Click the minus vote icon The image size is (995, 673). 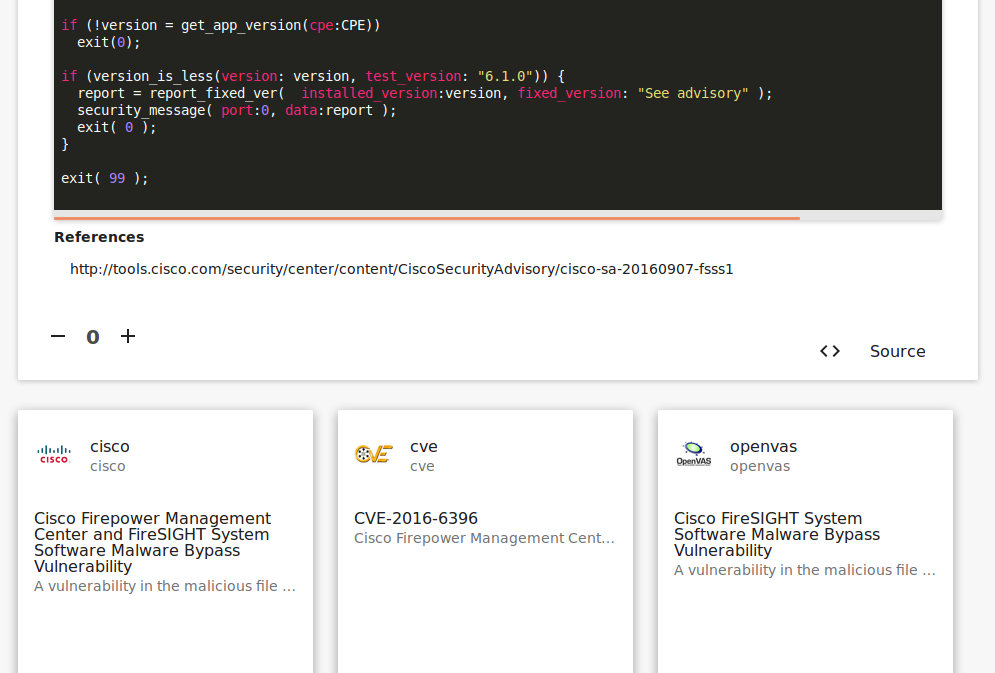tap(58, 336)
